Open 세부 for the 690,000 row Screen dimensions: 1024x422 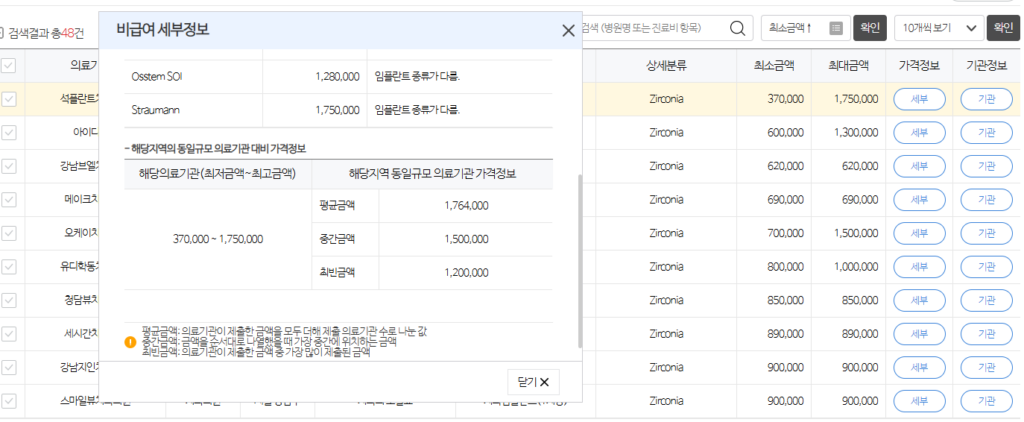(919, 200)
